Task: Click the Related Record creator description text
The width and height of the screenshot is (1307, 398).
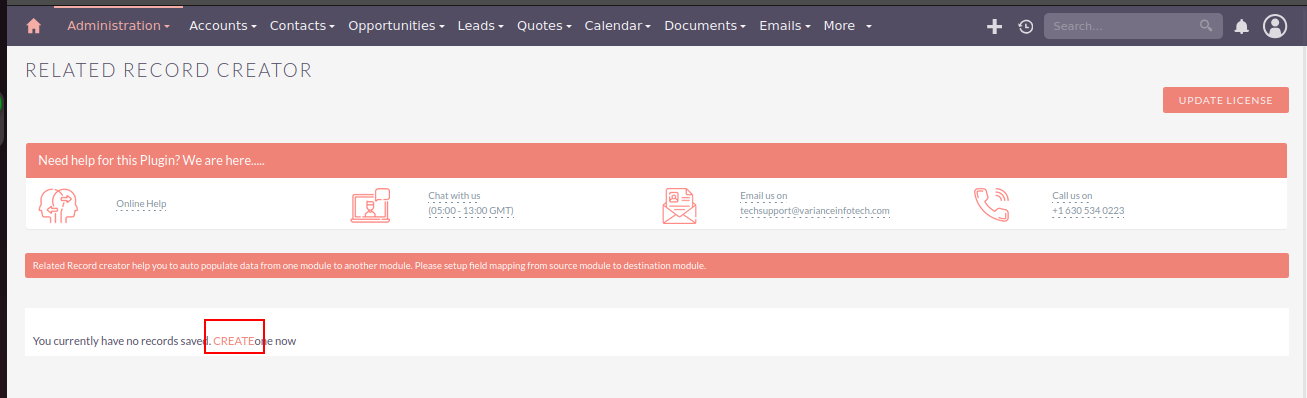Action: click(x=369, y=266)
